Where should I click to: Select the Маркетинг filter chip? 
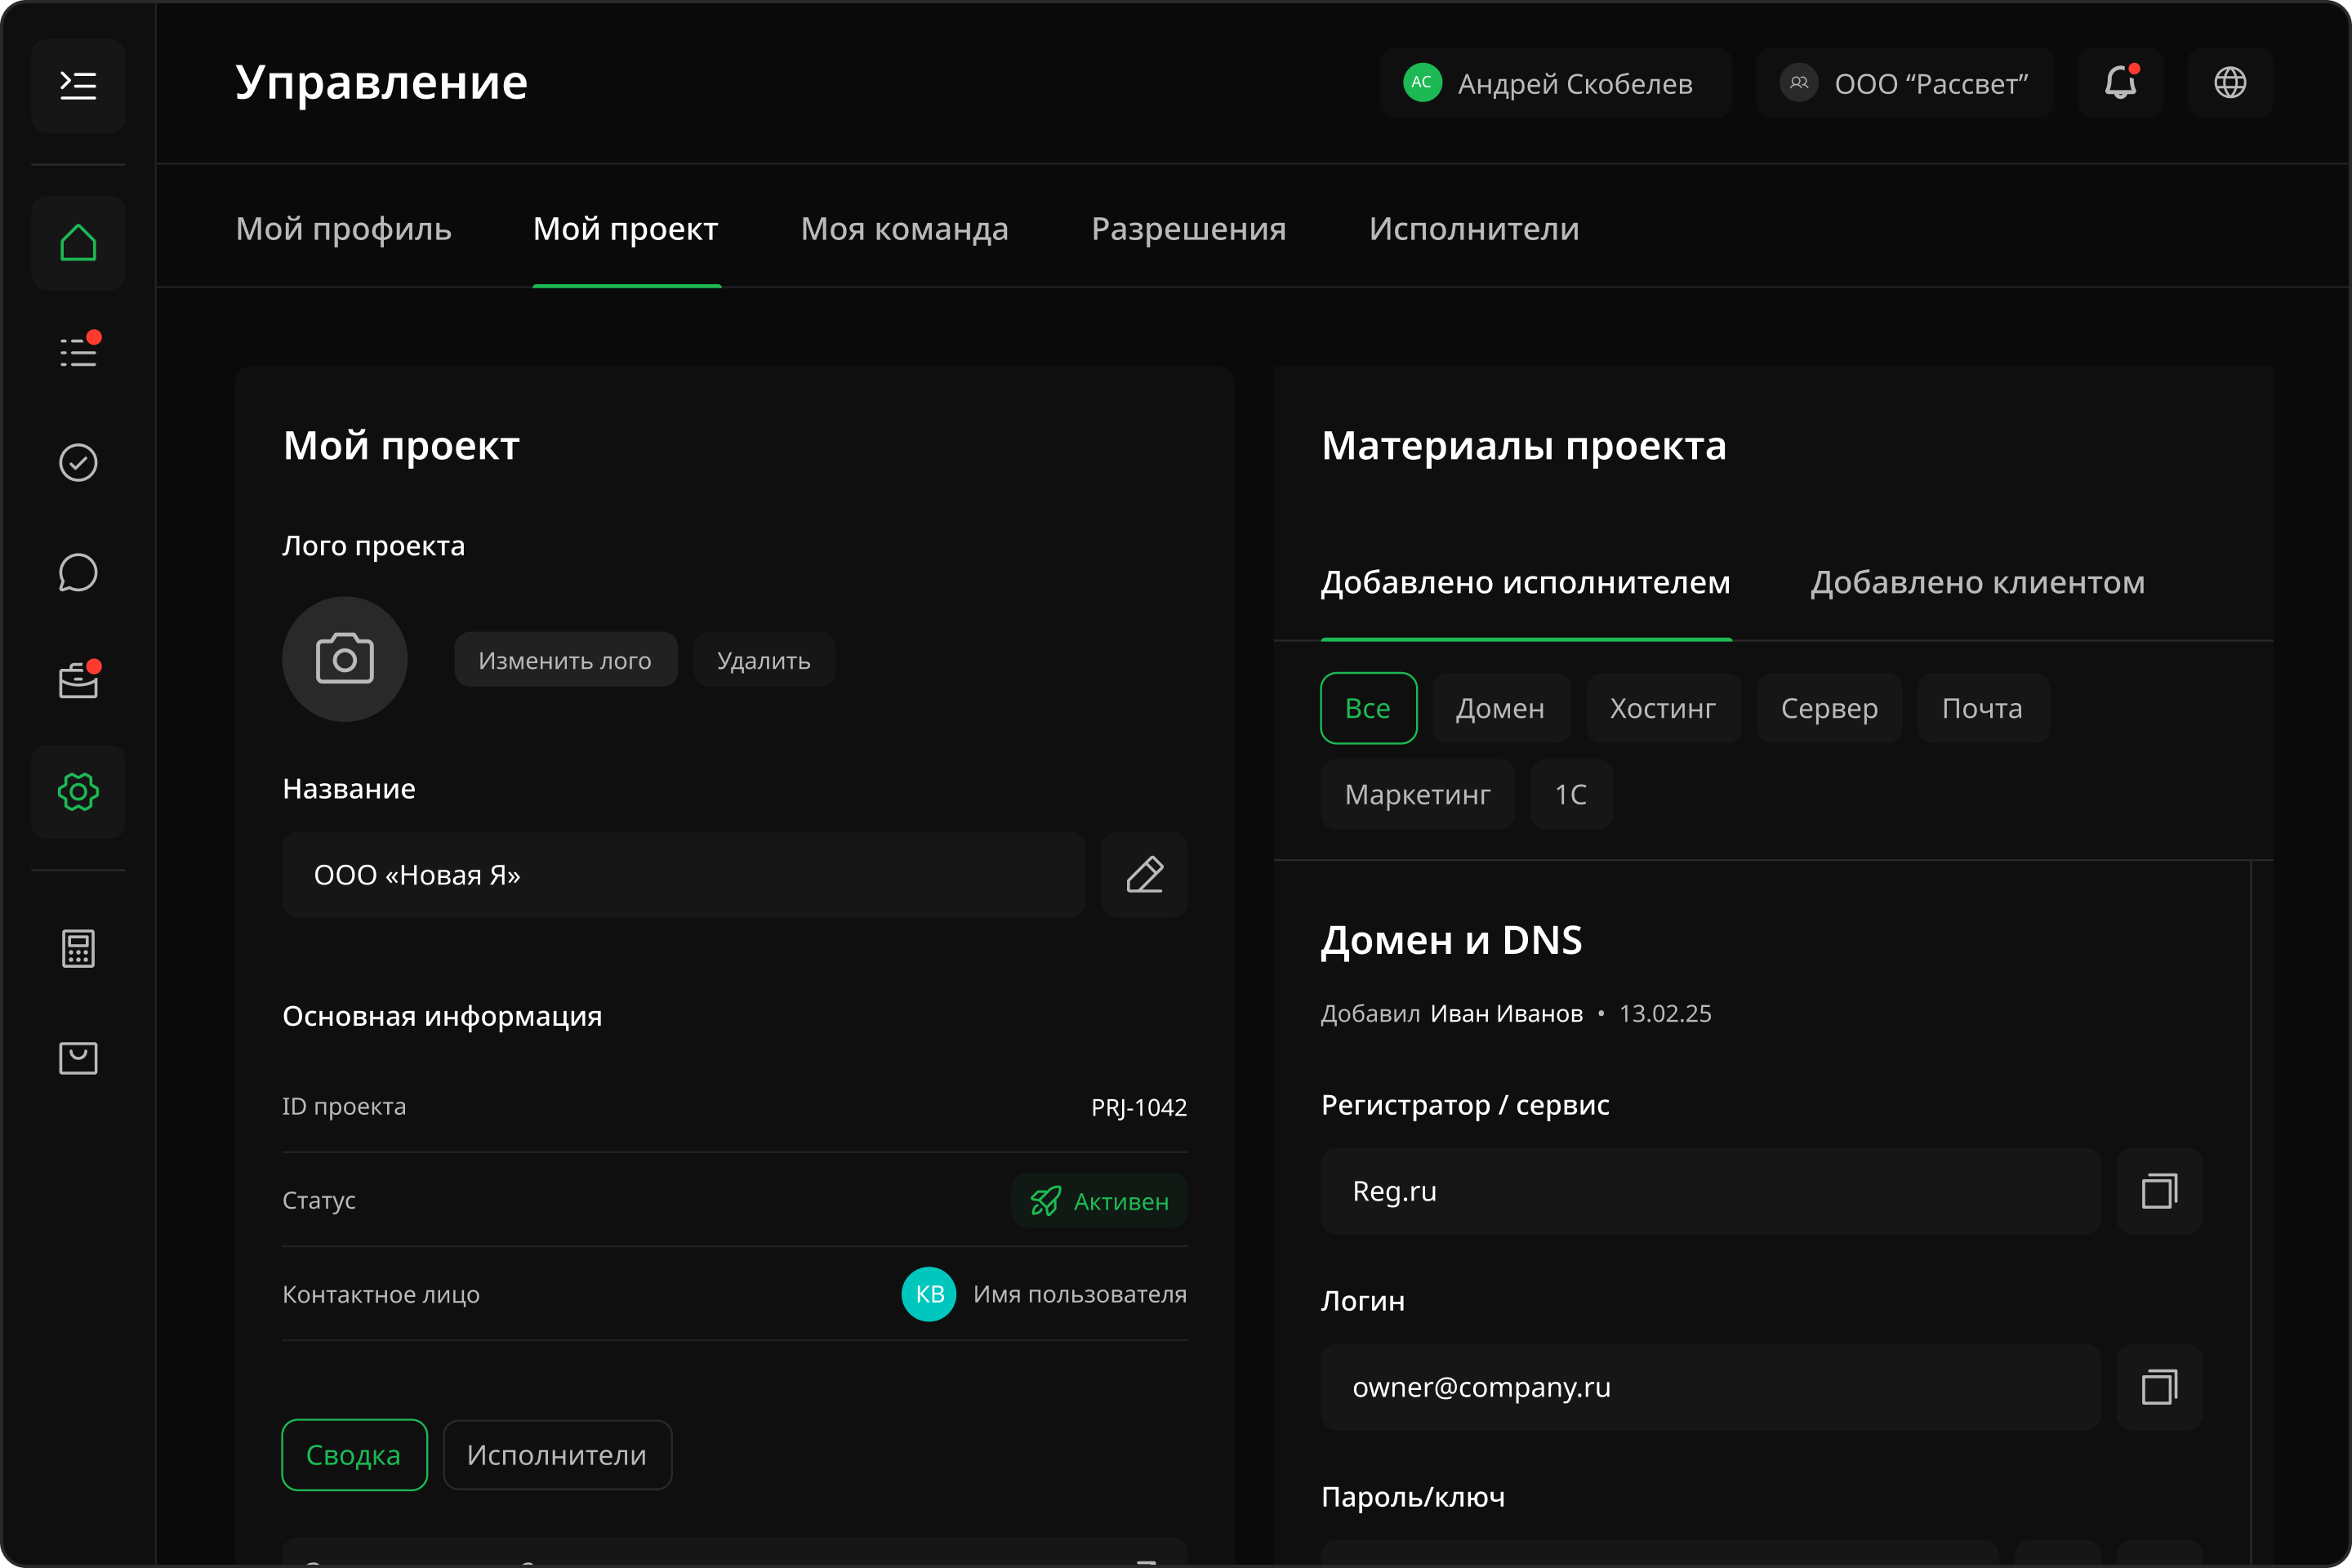pyautogui.click(x=1417, y=794)
